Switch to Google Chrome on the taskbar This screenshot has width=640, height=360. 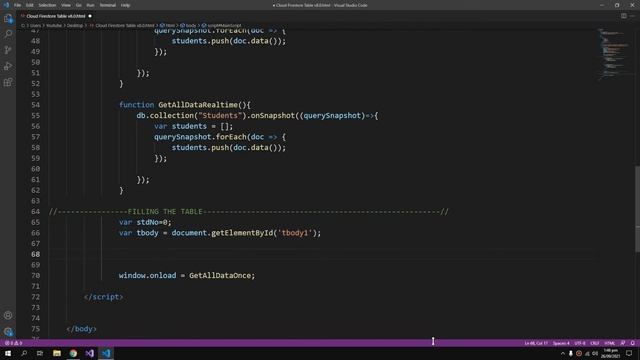(73, 353)
